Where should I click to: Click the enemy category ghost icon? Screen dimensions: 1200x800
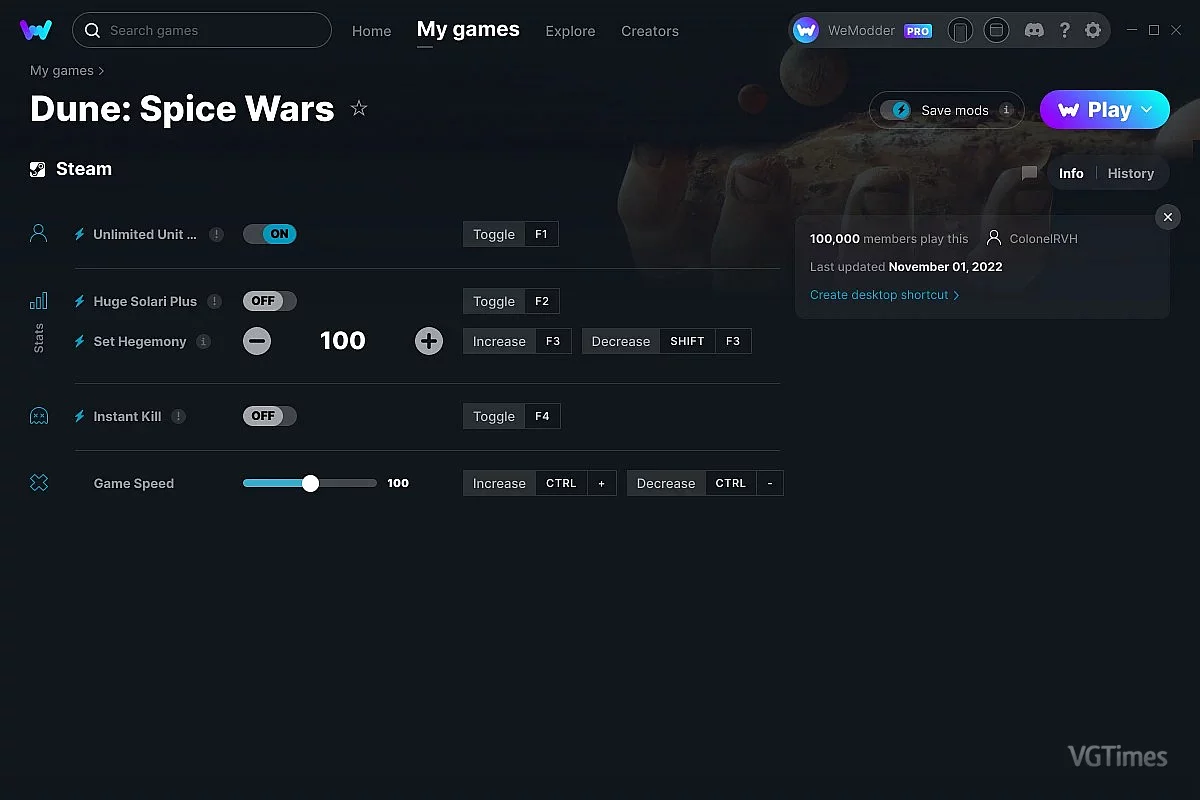[x=38, y=416]
